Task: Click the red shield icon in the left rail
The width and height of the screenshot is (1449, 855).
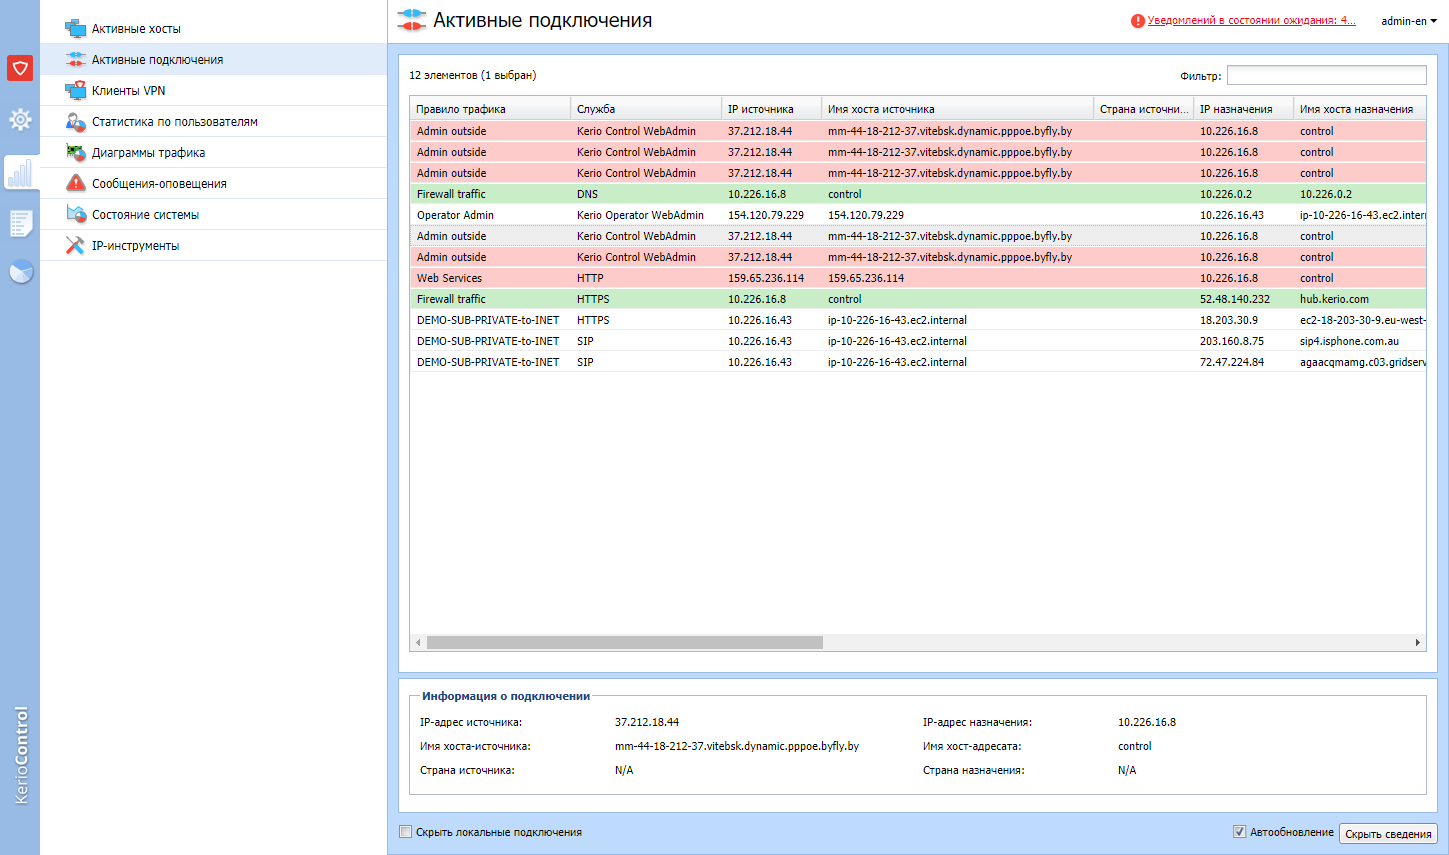Action: tap(20, 68)
